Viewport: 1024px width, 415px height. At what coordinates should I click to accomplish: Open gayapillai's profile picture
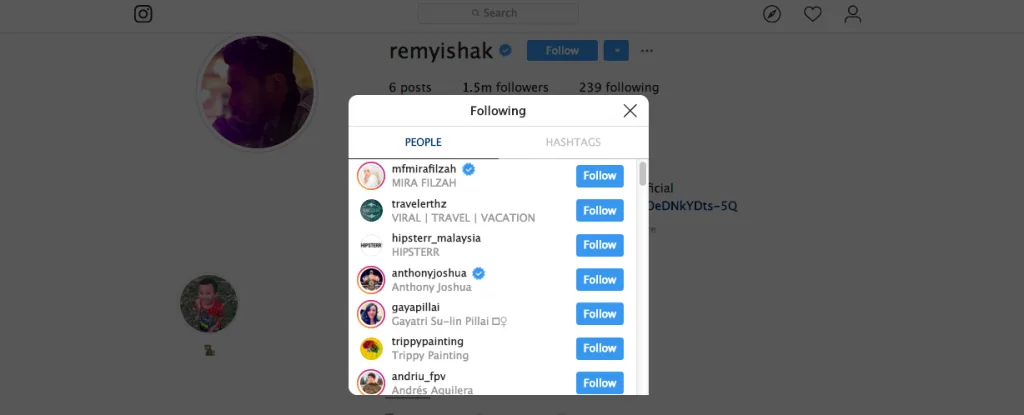tap(371, 314)
